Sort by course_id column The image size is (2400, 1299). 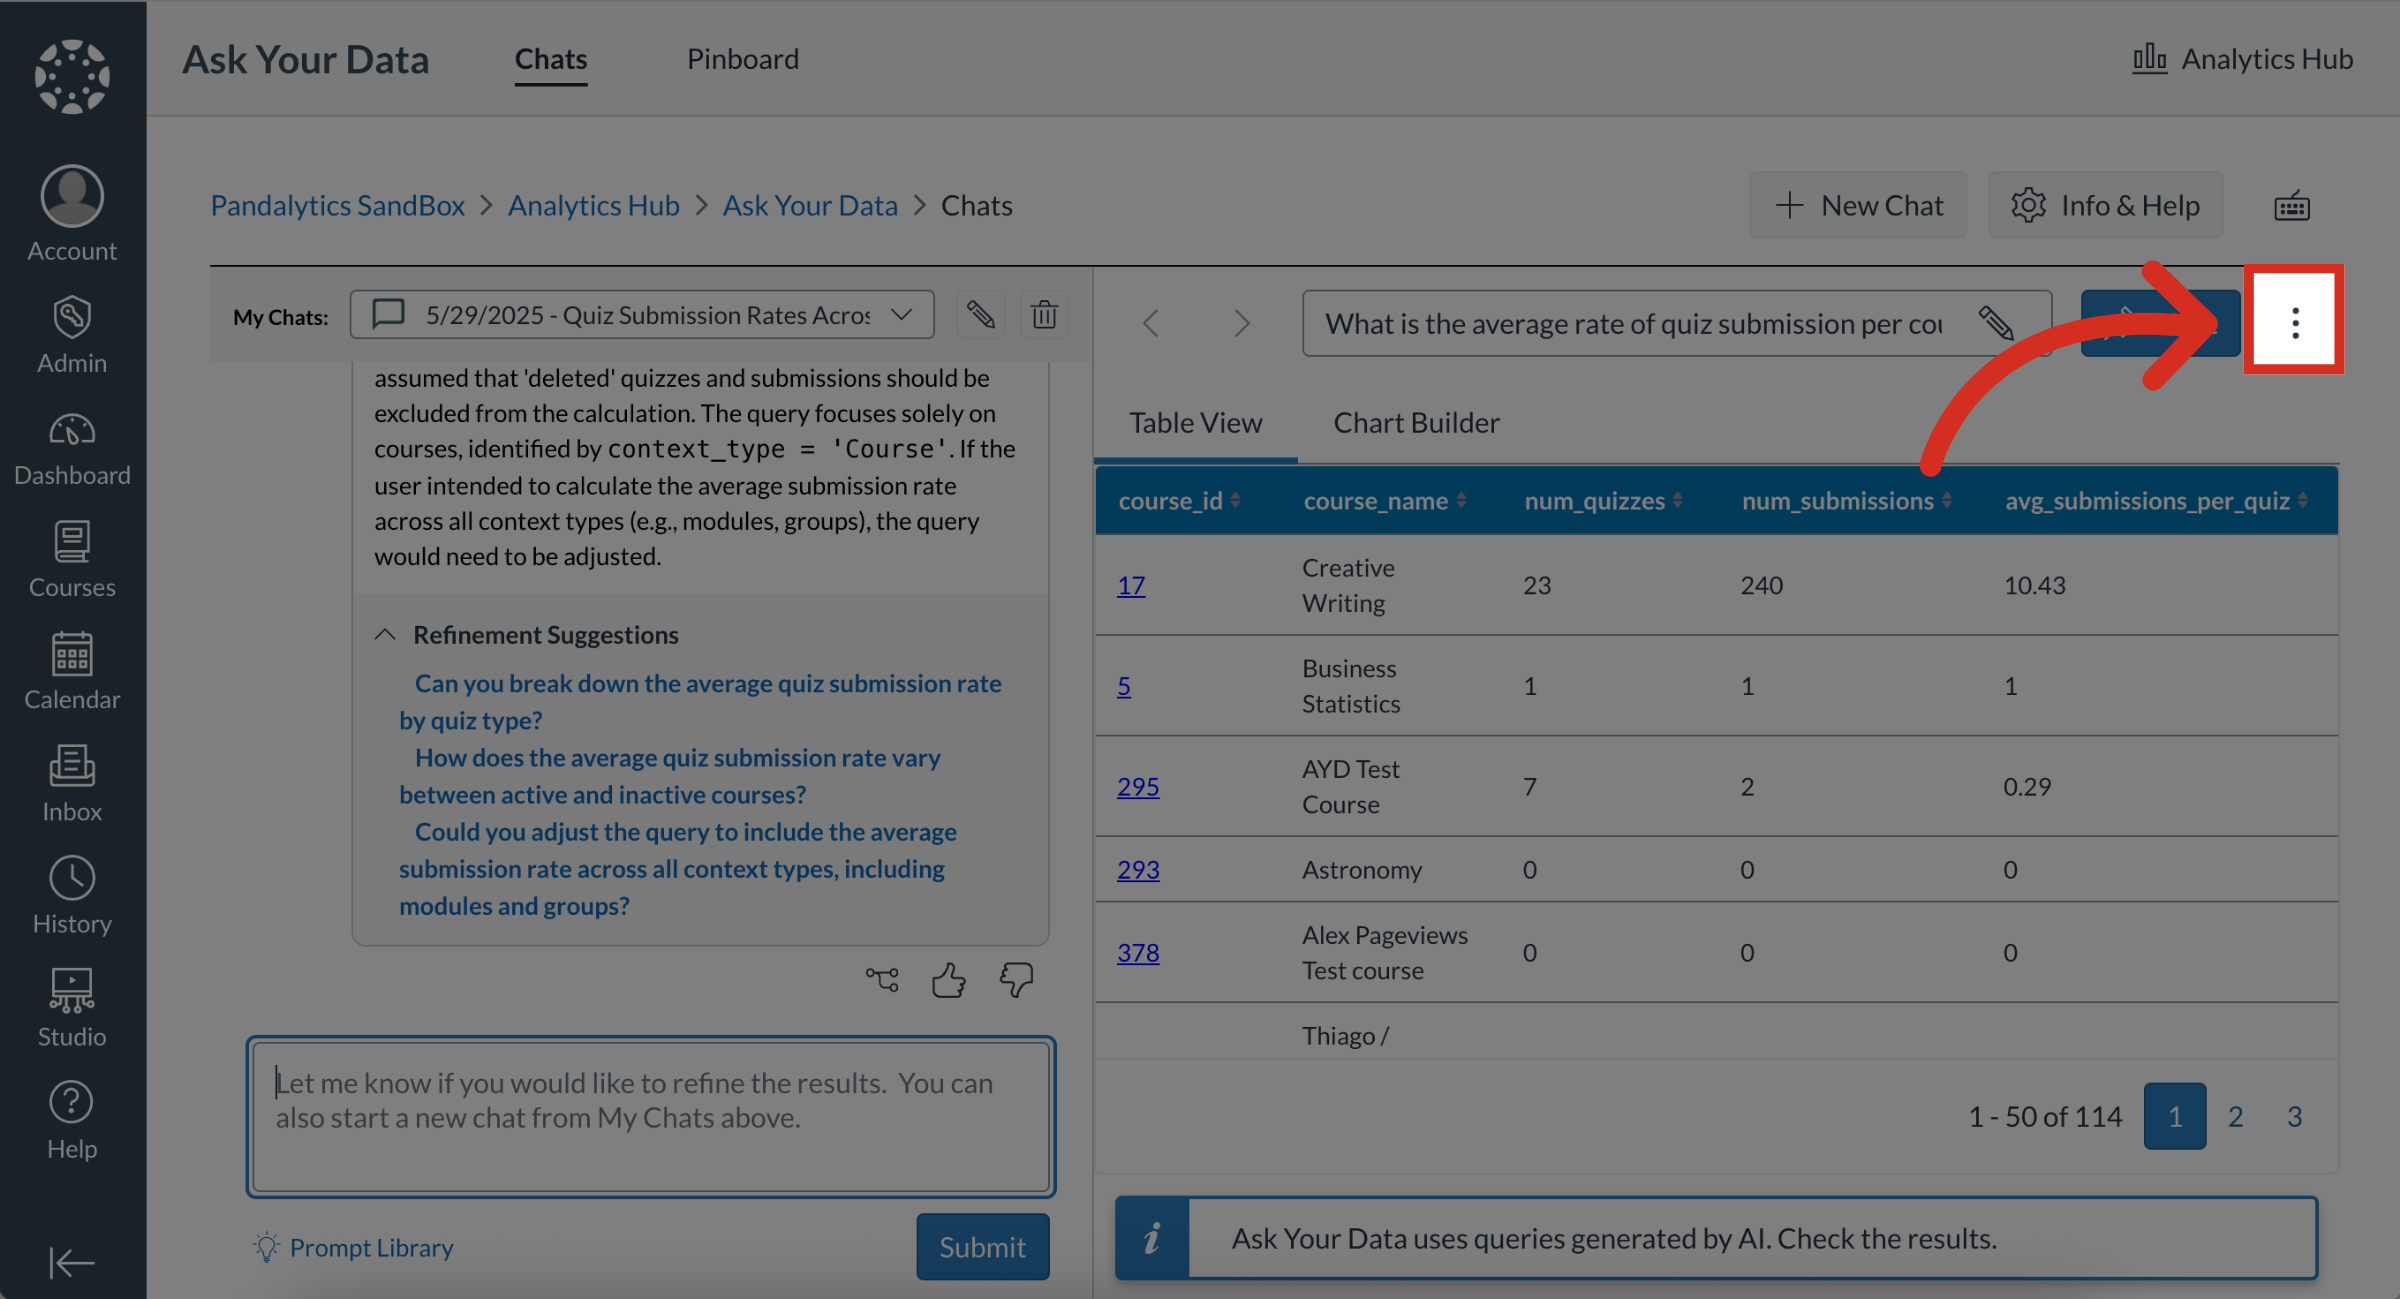click(1179, 501)
